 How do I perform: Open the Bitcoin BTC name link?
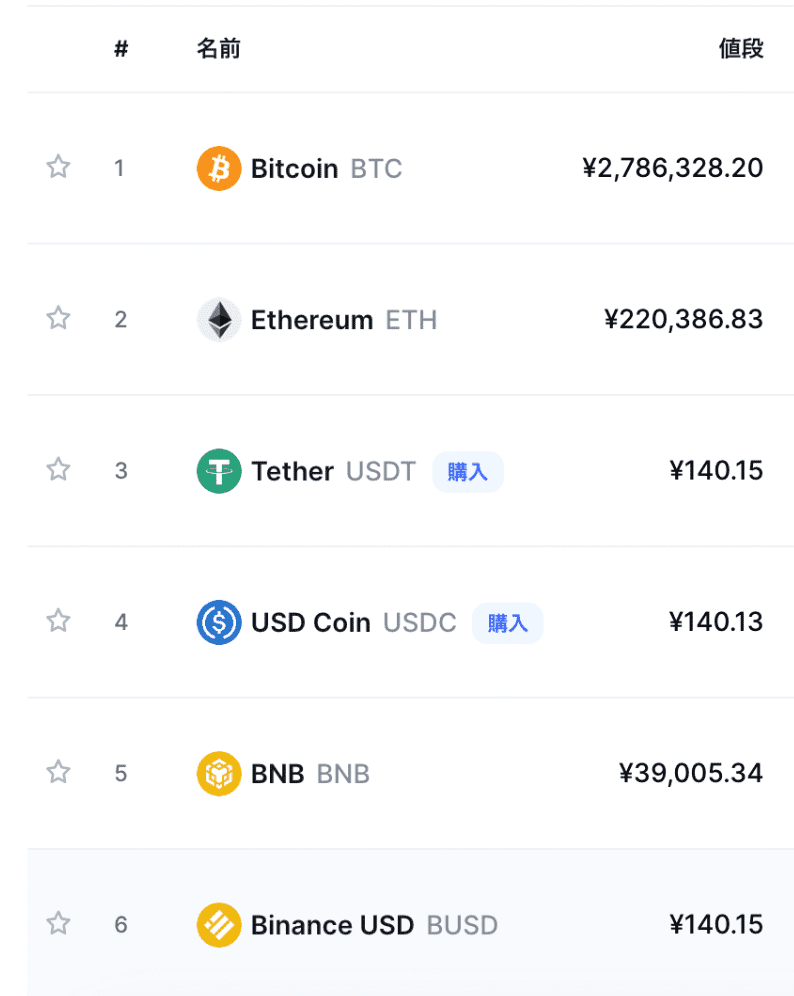(326, 168)
